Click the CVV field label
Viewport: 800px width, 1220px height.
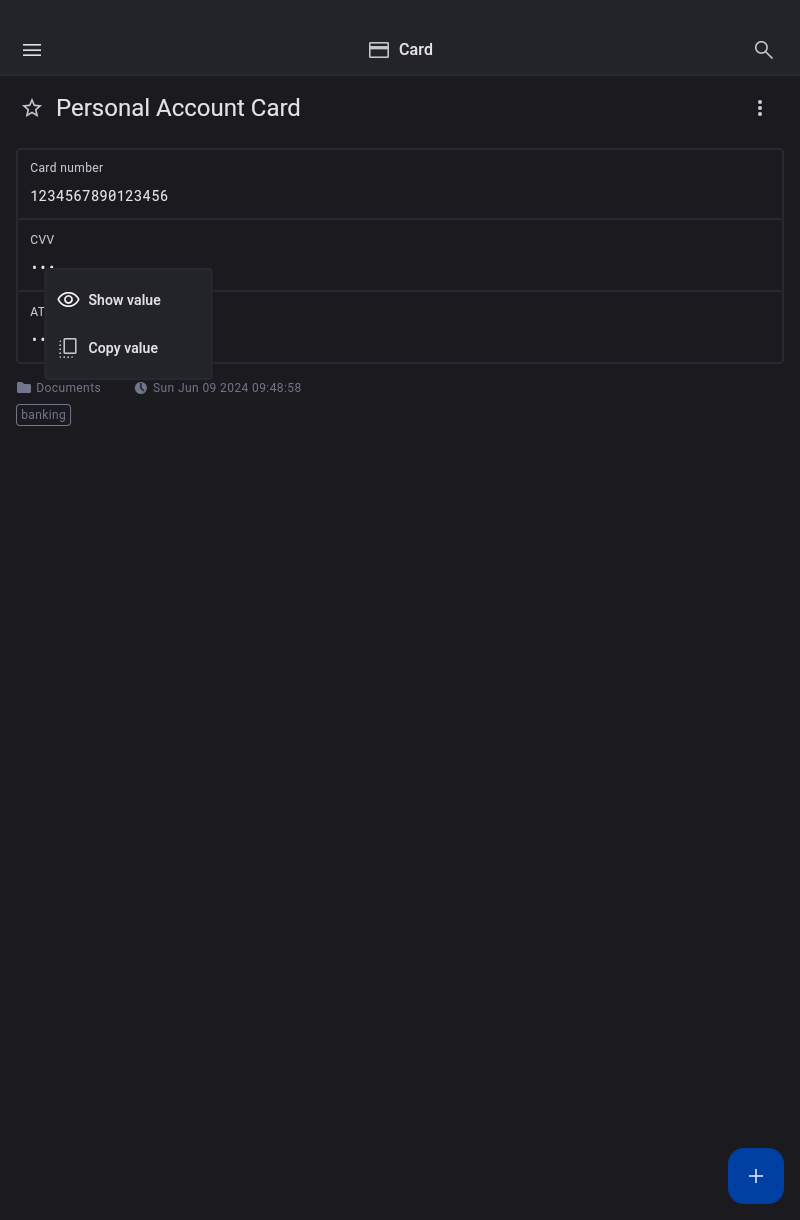[x=42, y=240]
